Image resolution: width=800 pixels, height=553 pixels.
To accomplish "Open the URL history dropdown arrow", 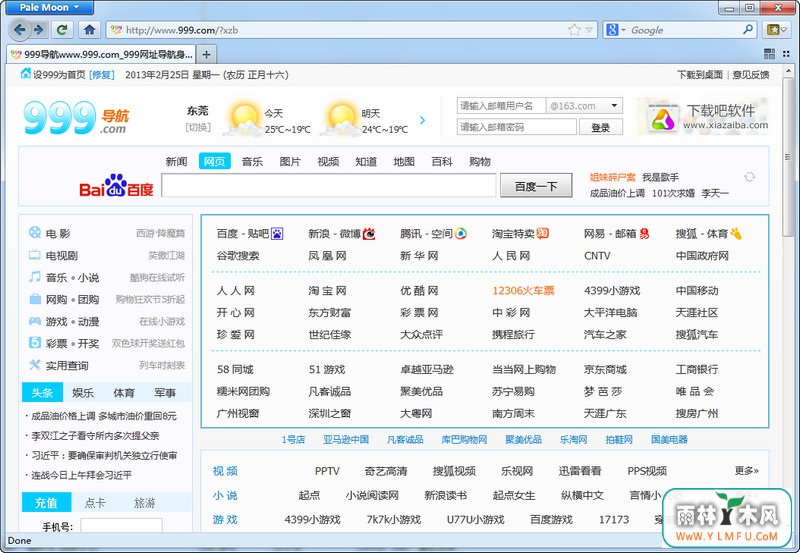I will coord(589,30).
